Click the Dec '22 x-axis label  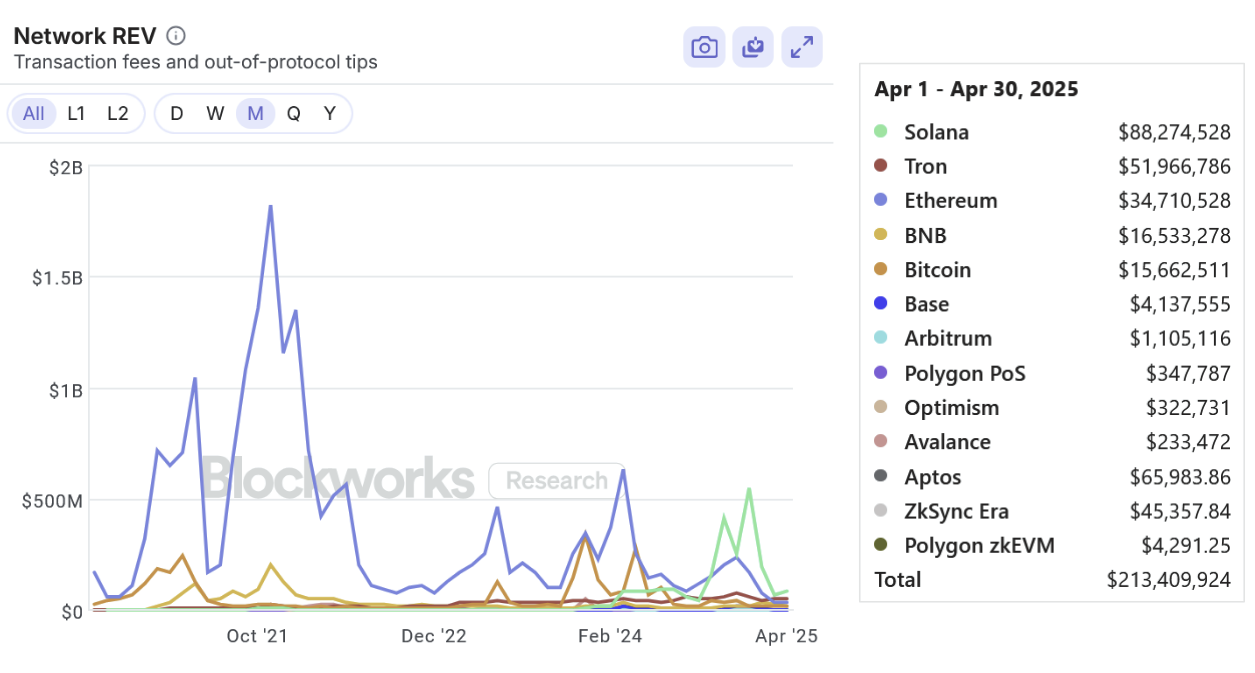(433, 636)
